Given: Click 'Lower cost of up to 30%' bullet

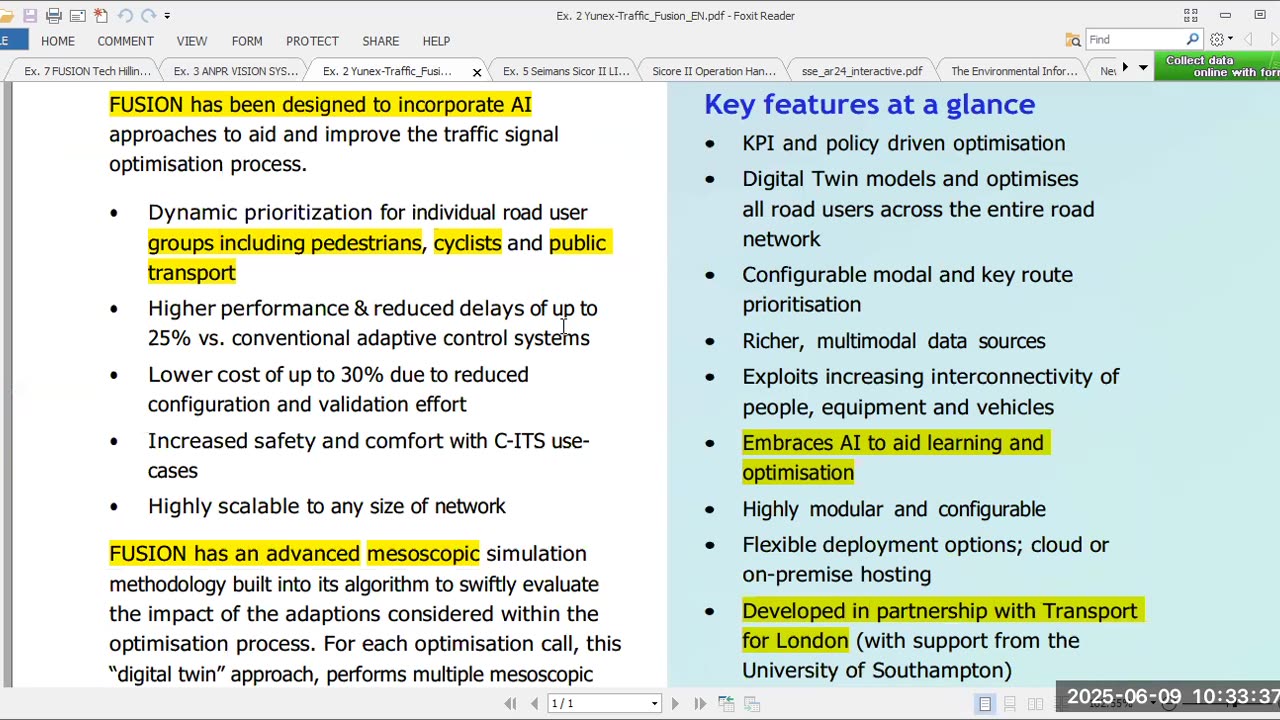Looking at the screenshot, I should [x=338, y=390].
